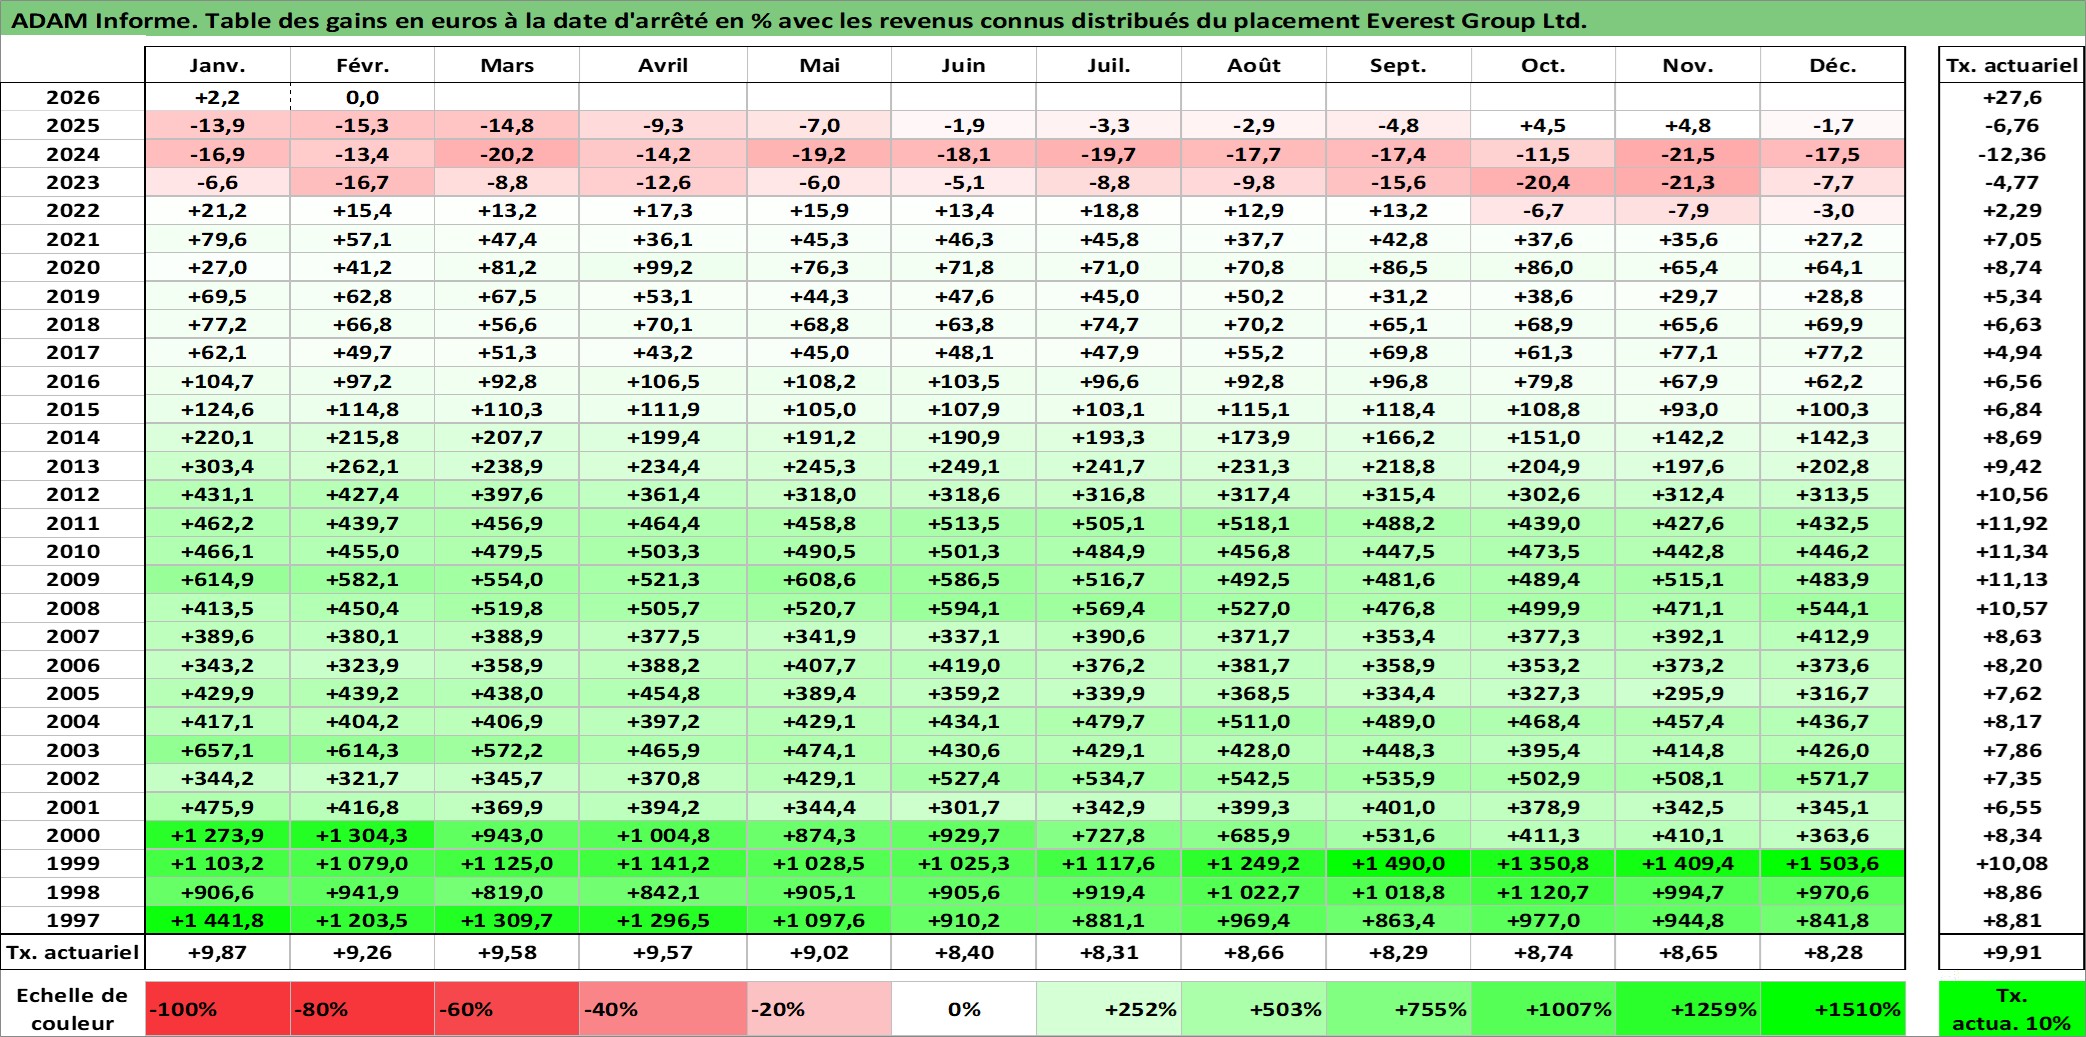Image resolution: width=2086 pixels, height=1037 pixels.
Task: Select the '+511,0' August 2004 cell
Action: 1254,721
